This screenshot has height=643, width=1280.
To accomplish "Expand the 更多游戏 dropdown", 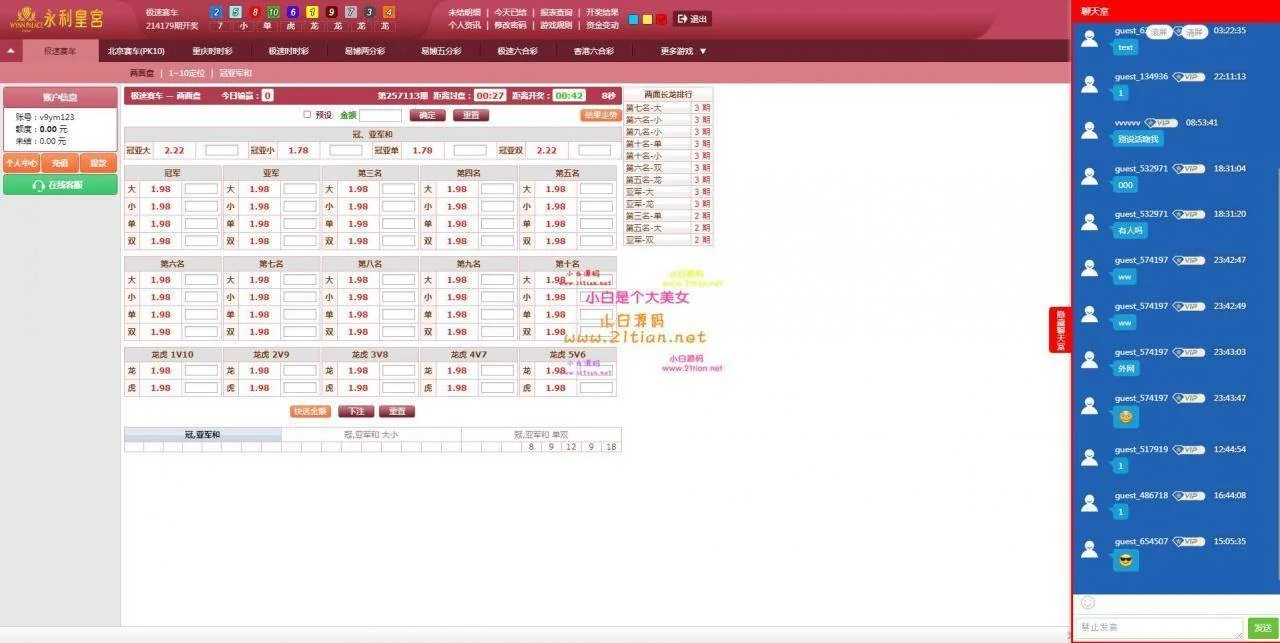I will tap(684, 51).
